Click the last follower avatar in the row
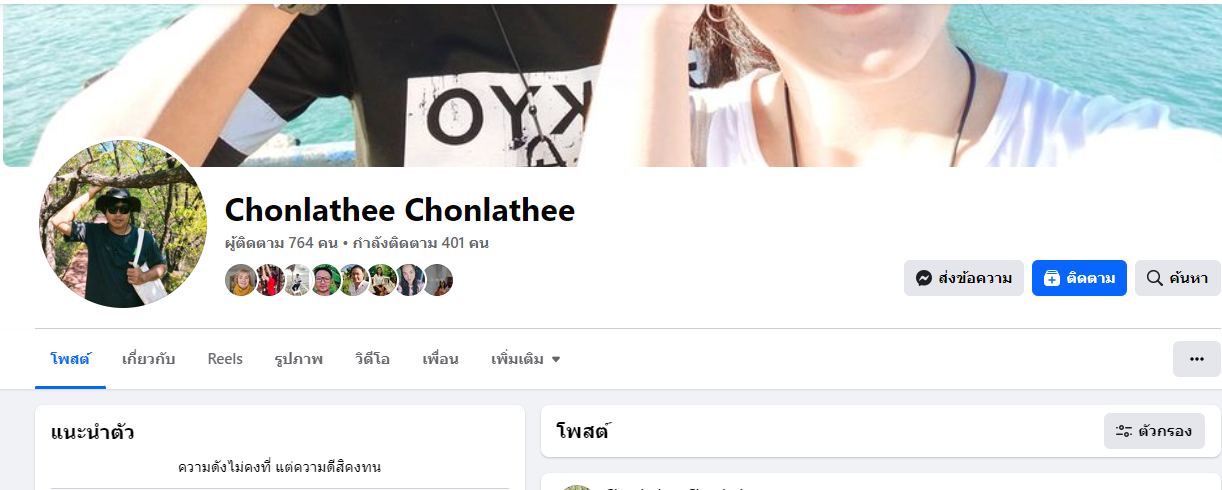The image size is (1222, 490). pos(437,280)
